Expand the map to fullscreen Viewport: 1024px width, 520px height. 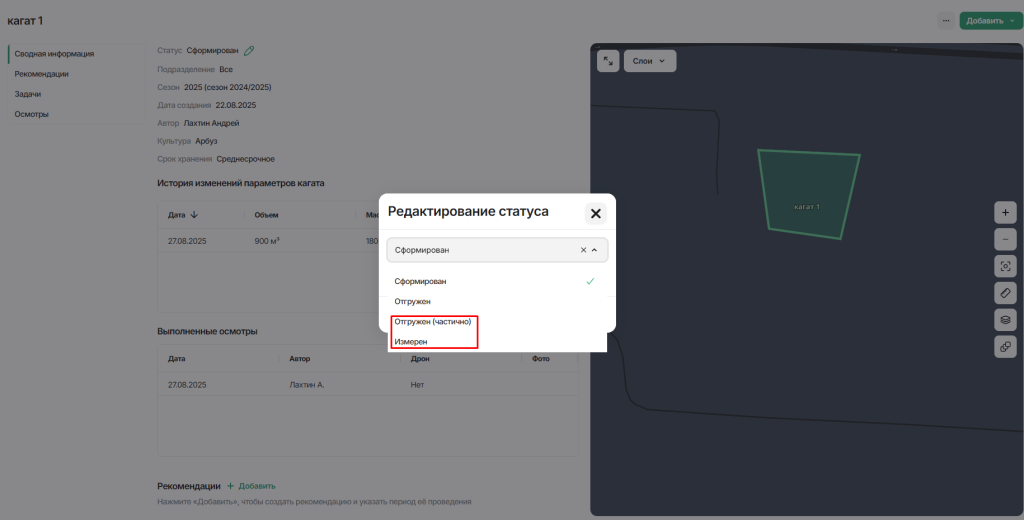pos(608,61)
